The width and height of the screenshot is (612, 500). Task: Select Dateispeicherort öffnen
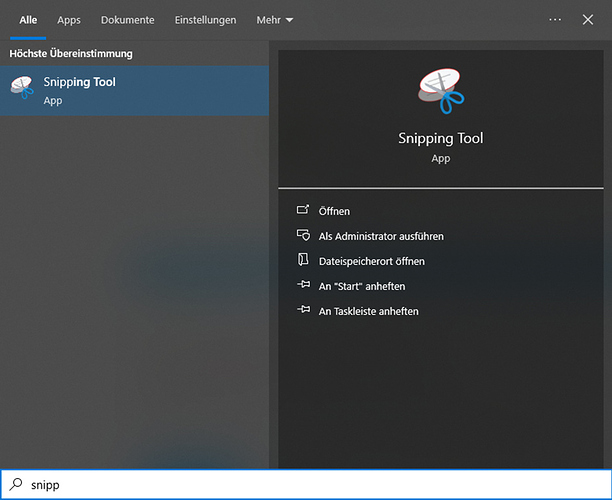pyautogui.click(x=372, y=261)
